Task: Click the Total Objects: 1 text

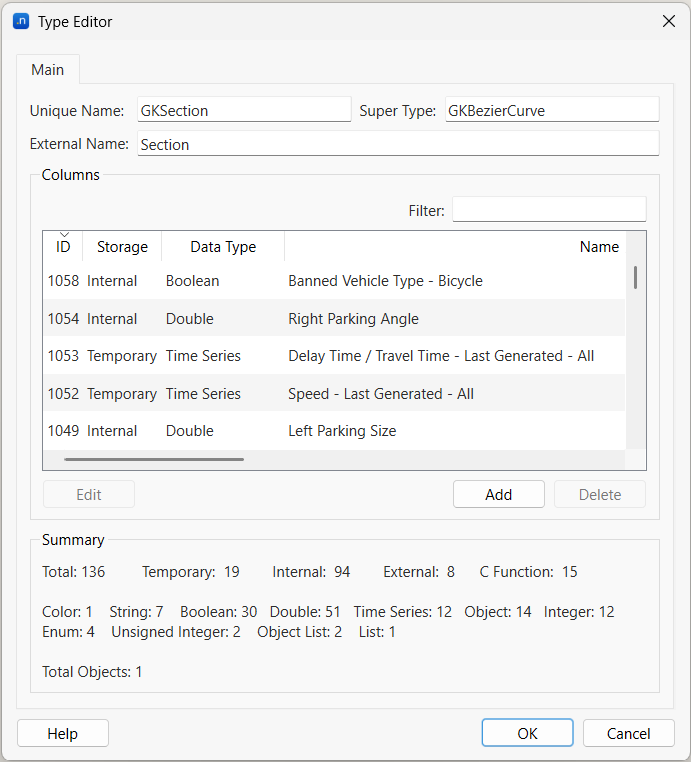Action: click(92, 672)
